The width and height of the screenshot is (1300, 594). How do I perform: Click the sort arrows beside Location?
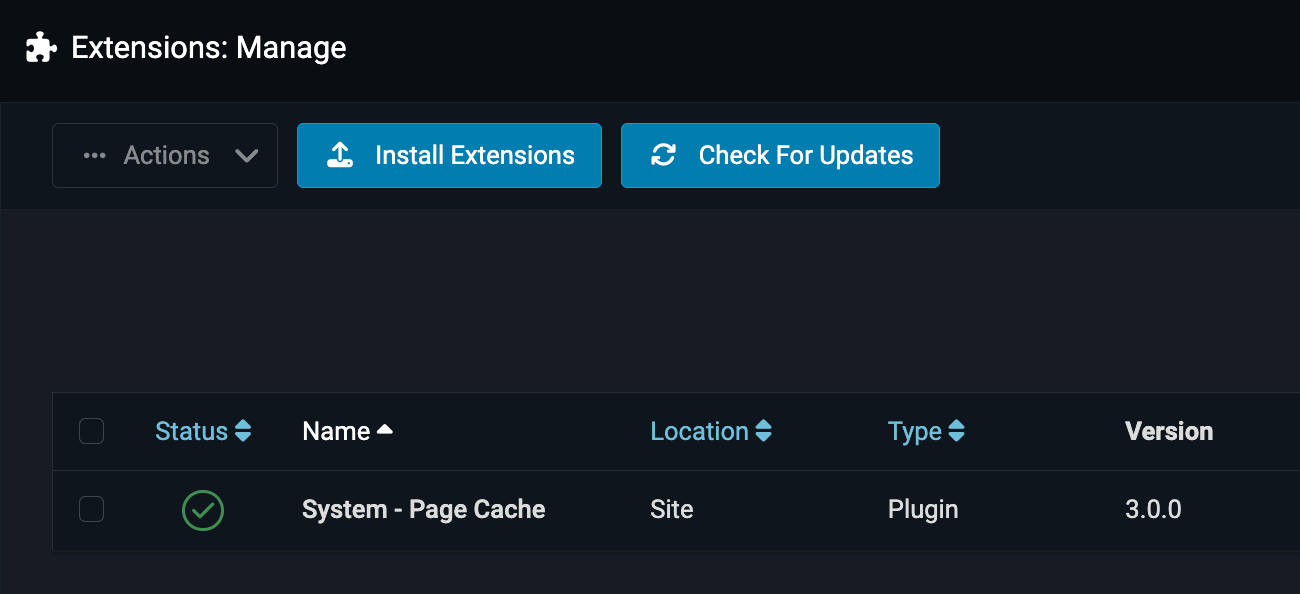click(763, 431)
